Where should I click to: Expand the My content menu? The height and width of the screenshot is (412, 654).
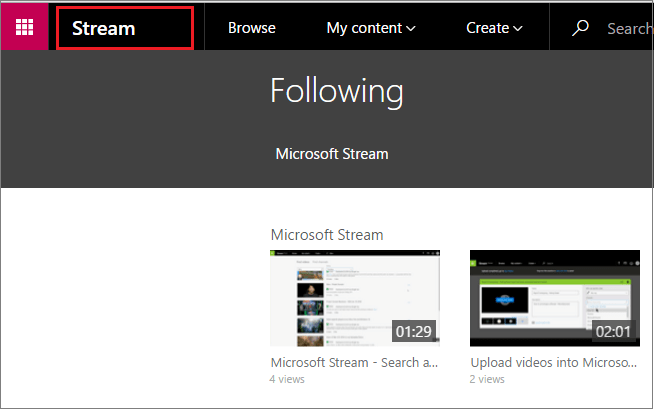tap(371, 28)
